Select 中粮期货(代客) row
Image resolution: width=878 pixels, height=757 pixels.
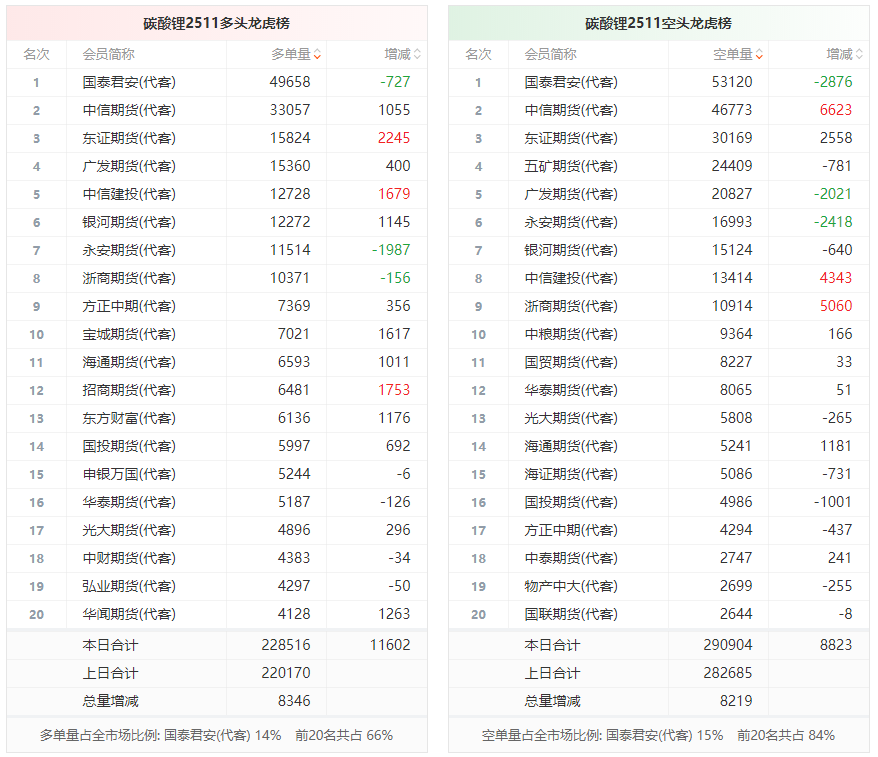(x=658, y=334)
